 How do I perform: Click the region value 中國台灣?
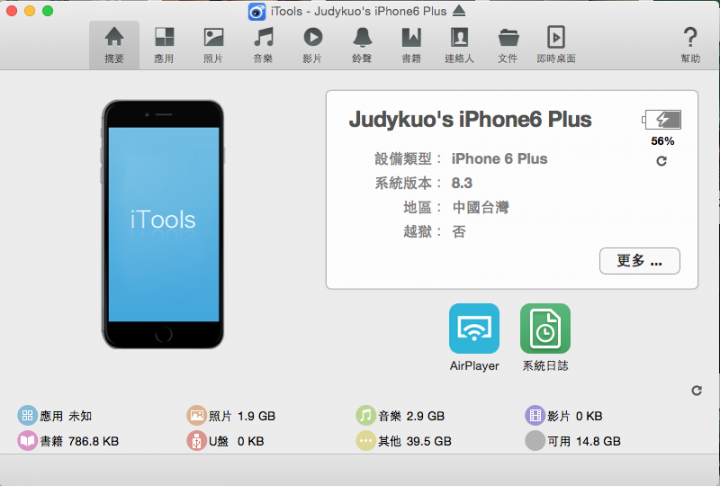point(481,208)
